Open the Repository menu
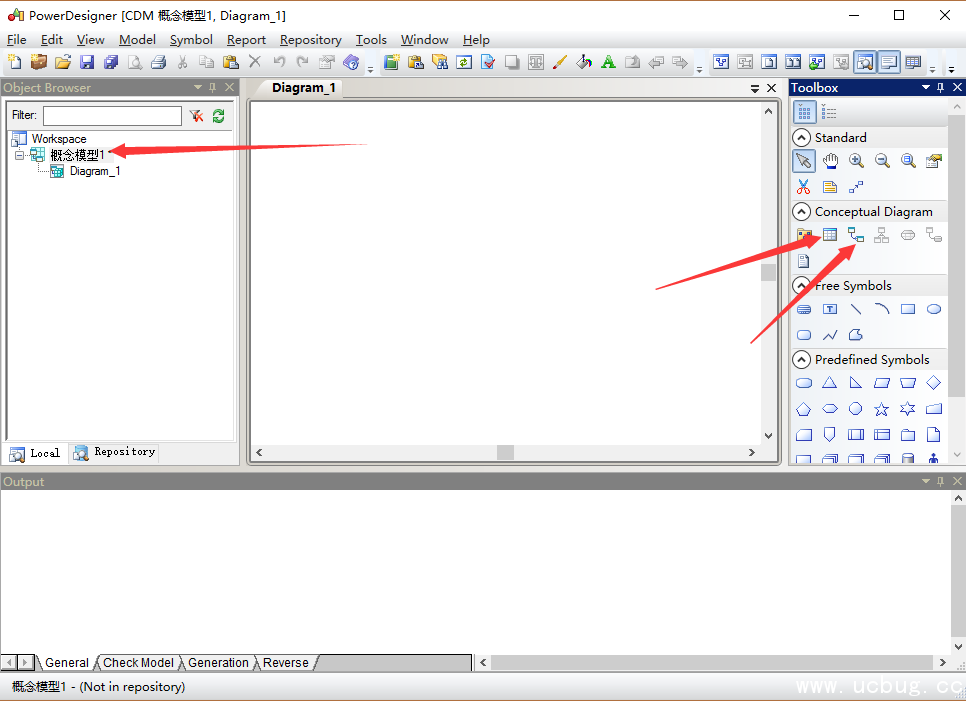966x701 pixels. pyautogui.click(x=310, y=39)
